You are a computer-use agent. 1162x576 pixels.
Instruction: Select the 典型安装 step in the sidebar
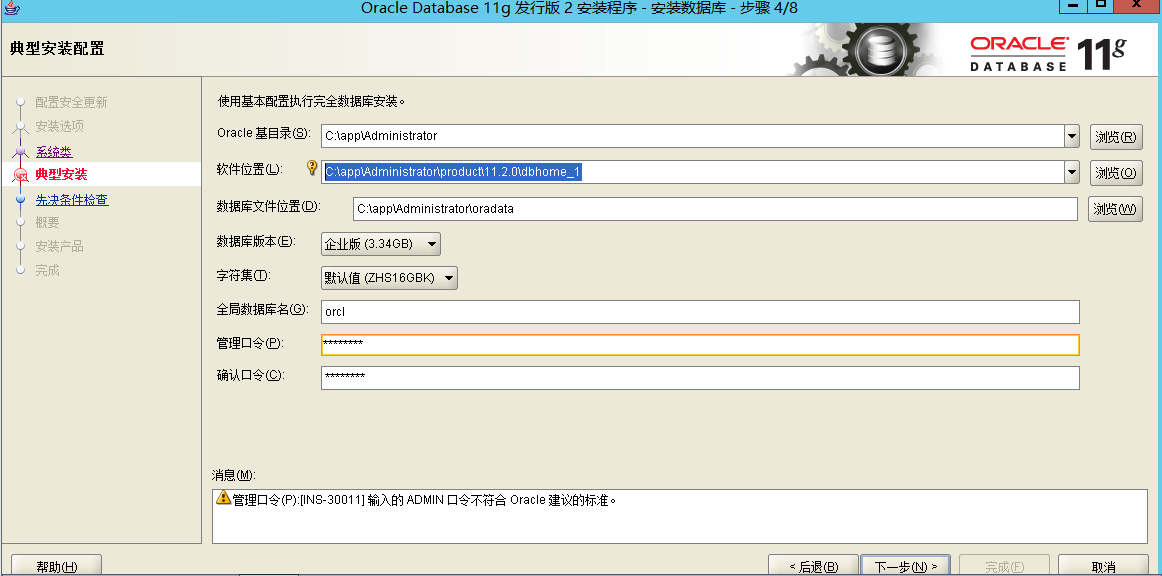point(61,175)
